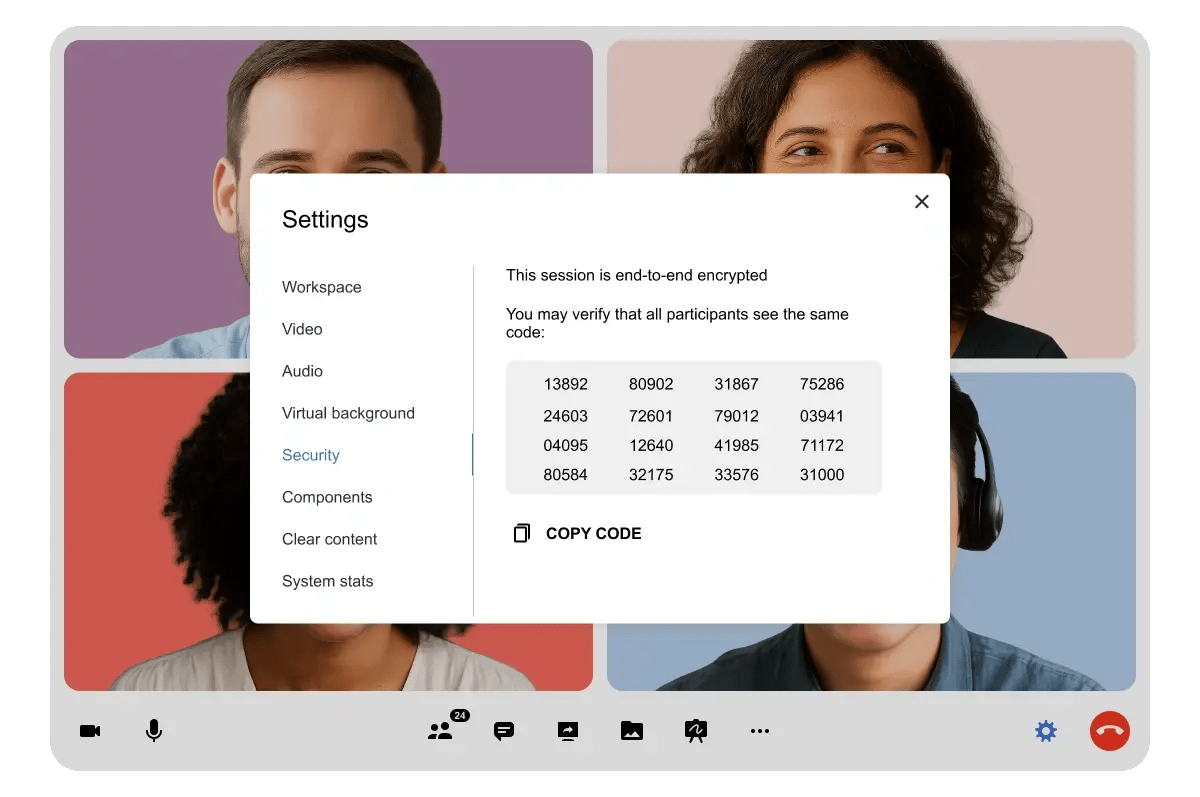1200x797 pixels.
Task: Open the participants list icon
Action: pyautogui.click(x=440, y=731)
